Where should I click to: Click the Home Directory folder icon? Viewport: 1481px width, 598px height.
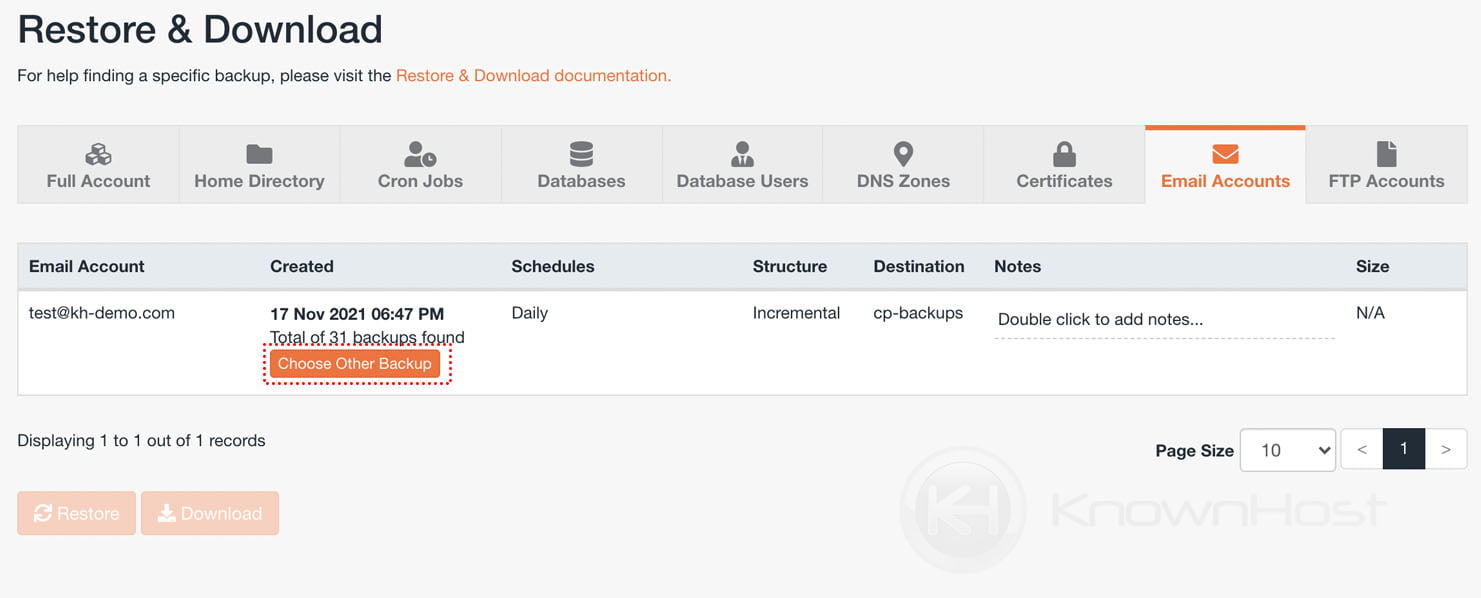click(258, 152)
